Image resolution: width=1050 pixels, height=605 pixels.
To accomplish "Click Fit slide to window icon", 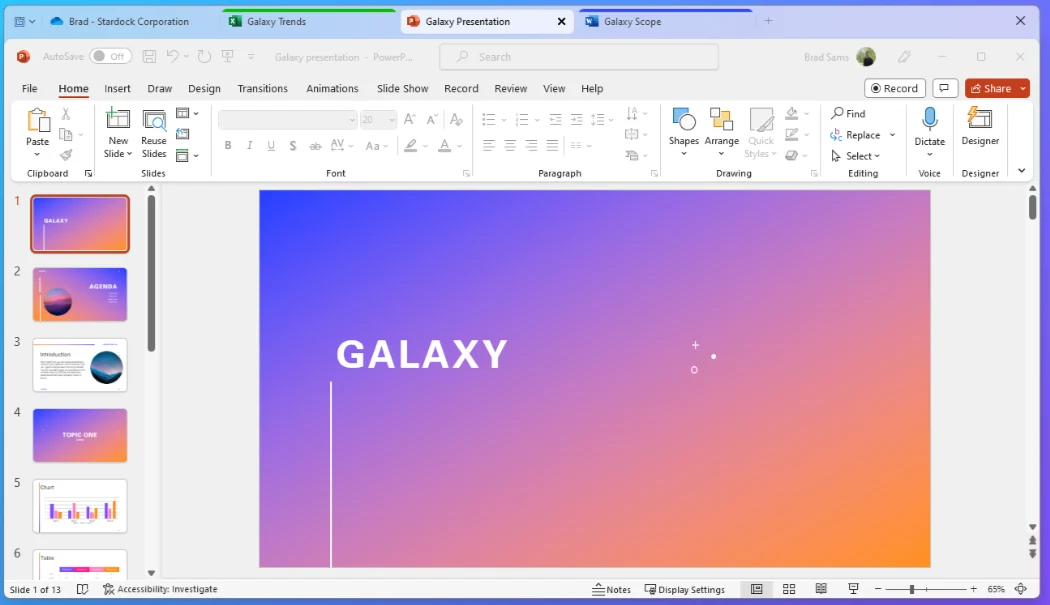I will [x=1021, y=589].
